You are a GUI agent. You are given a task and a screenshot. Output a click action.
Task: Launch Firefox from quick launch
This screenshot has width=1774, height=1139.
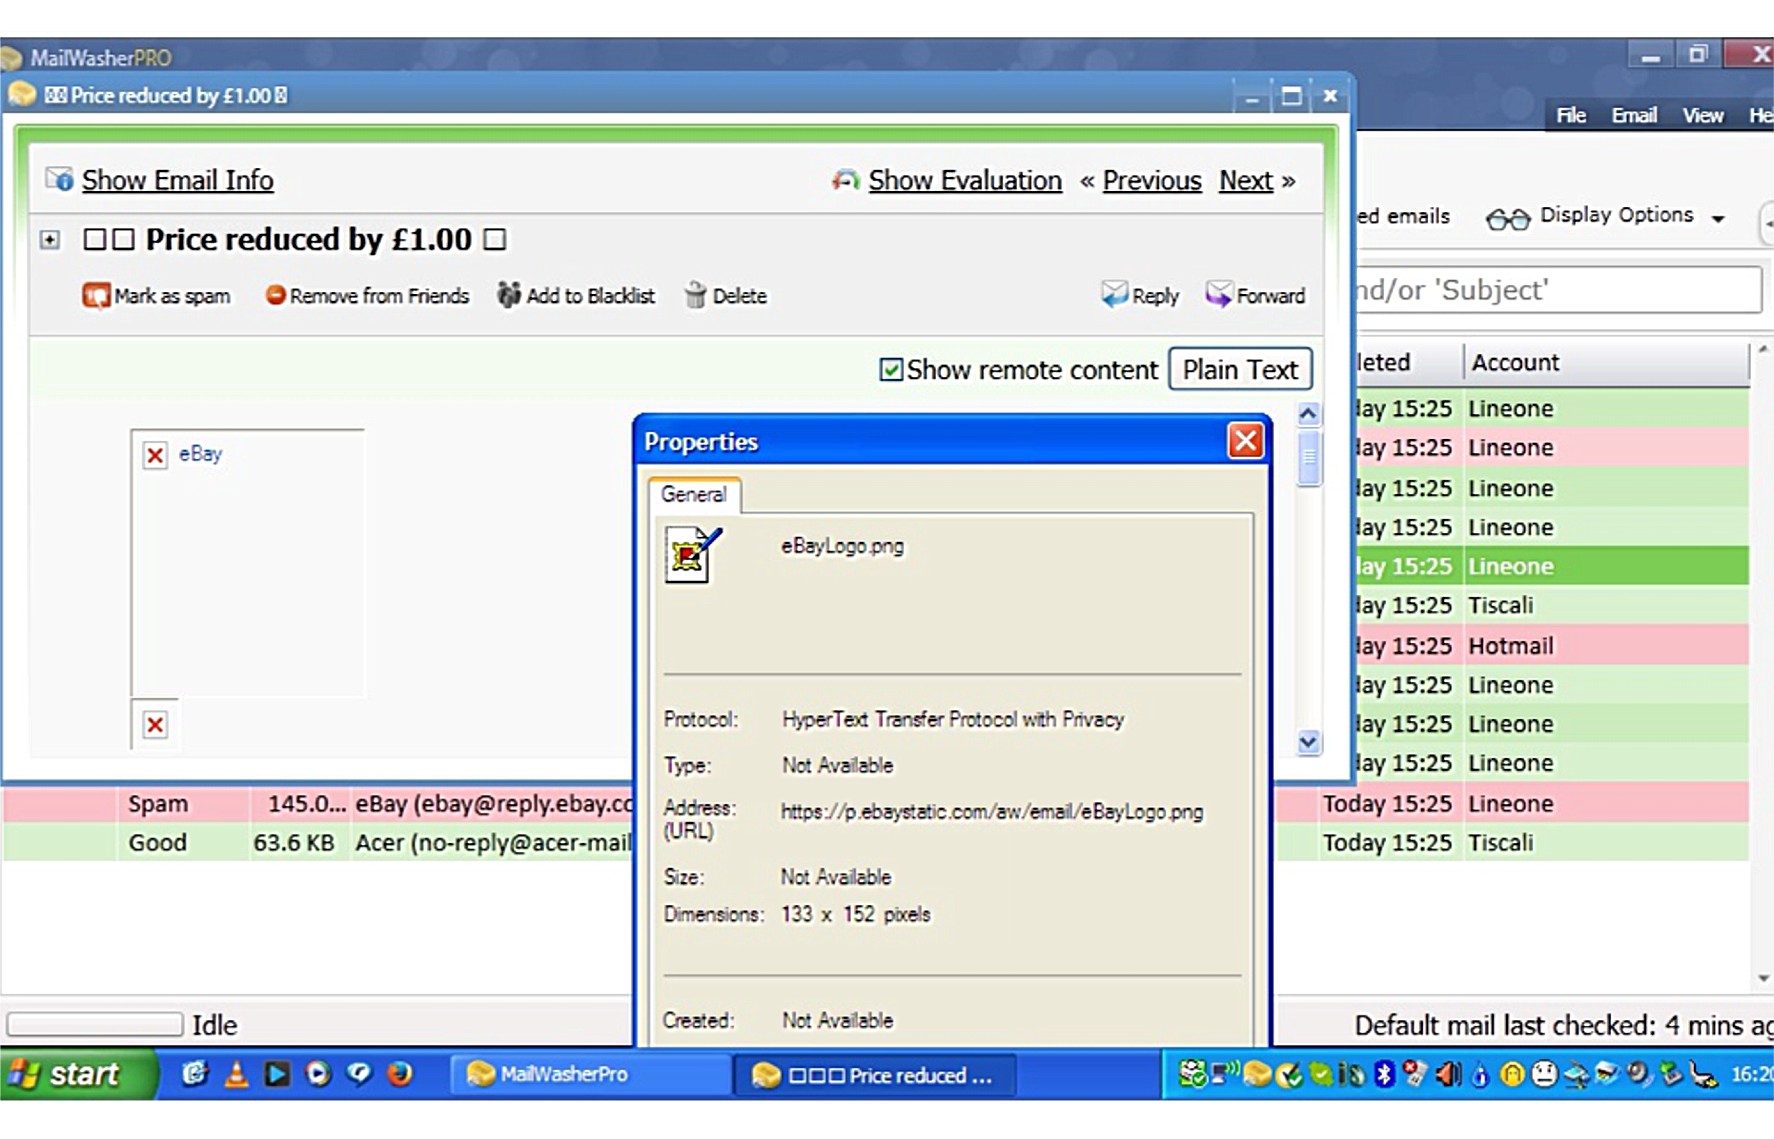pyautogui.click(x=400, y=1074)
